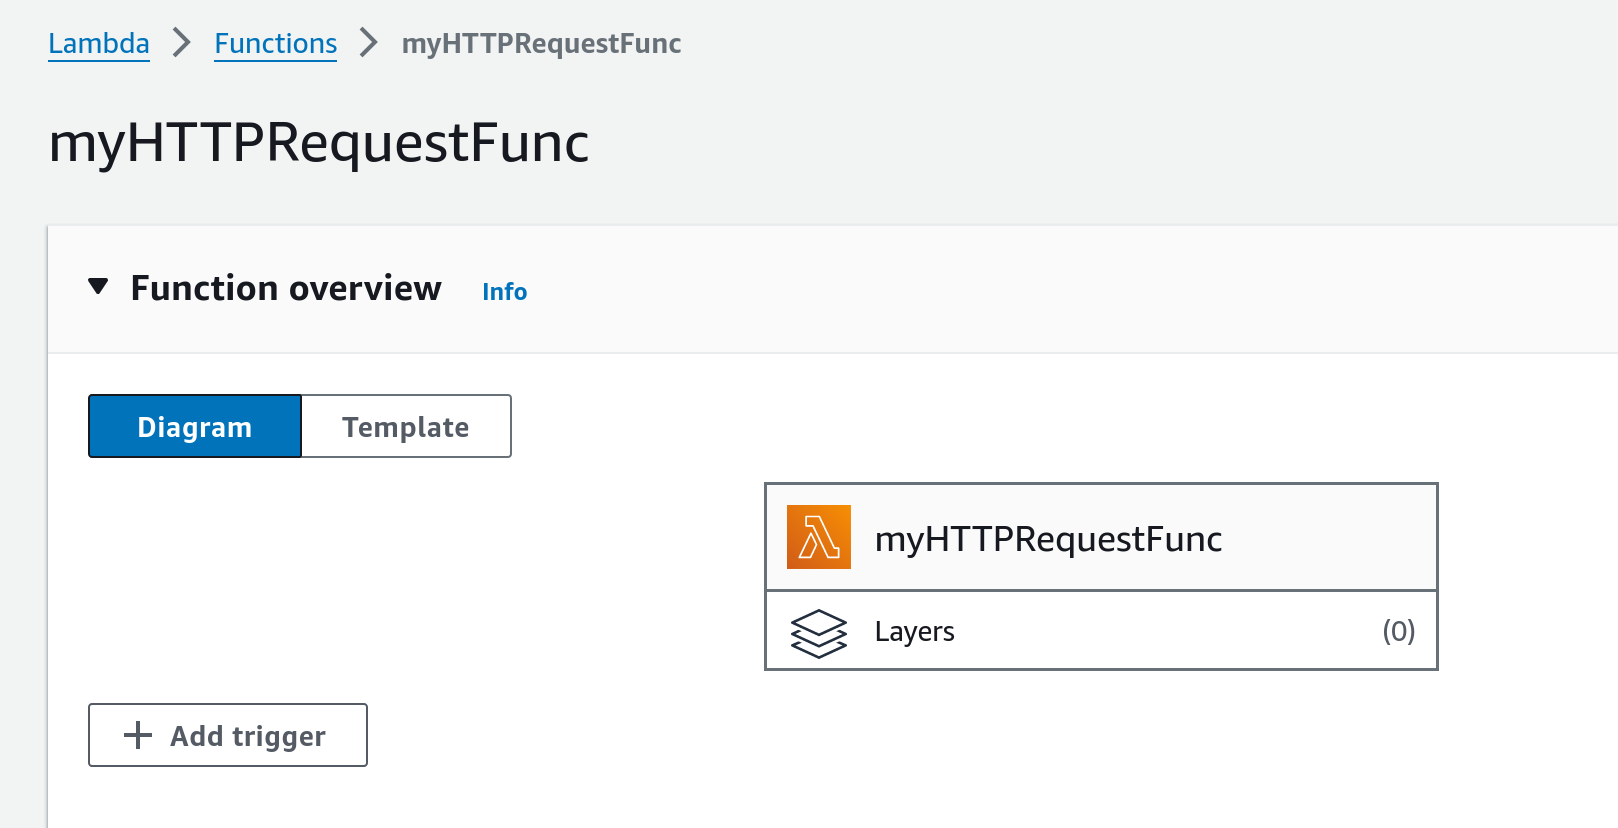The width and height of the screenshot is (1618, 828).
Task: Click the Function overview heading text
Action: (286, 288)
